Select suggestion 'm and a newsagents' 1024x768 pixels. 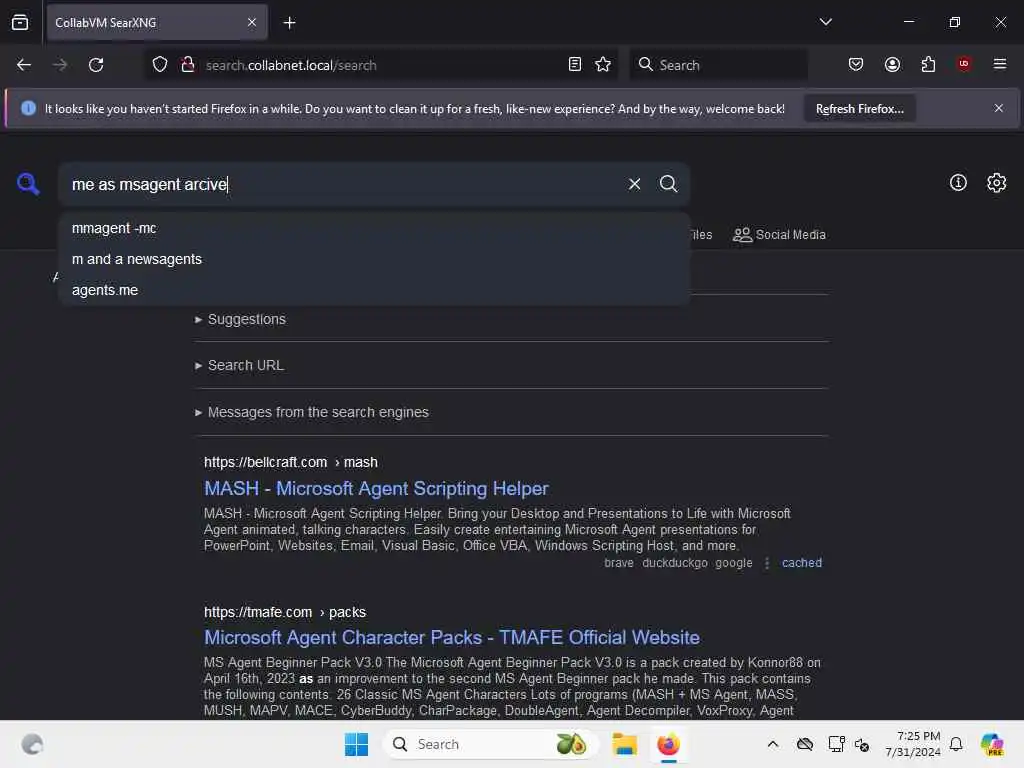(x=374, y=259)
